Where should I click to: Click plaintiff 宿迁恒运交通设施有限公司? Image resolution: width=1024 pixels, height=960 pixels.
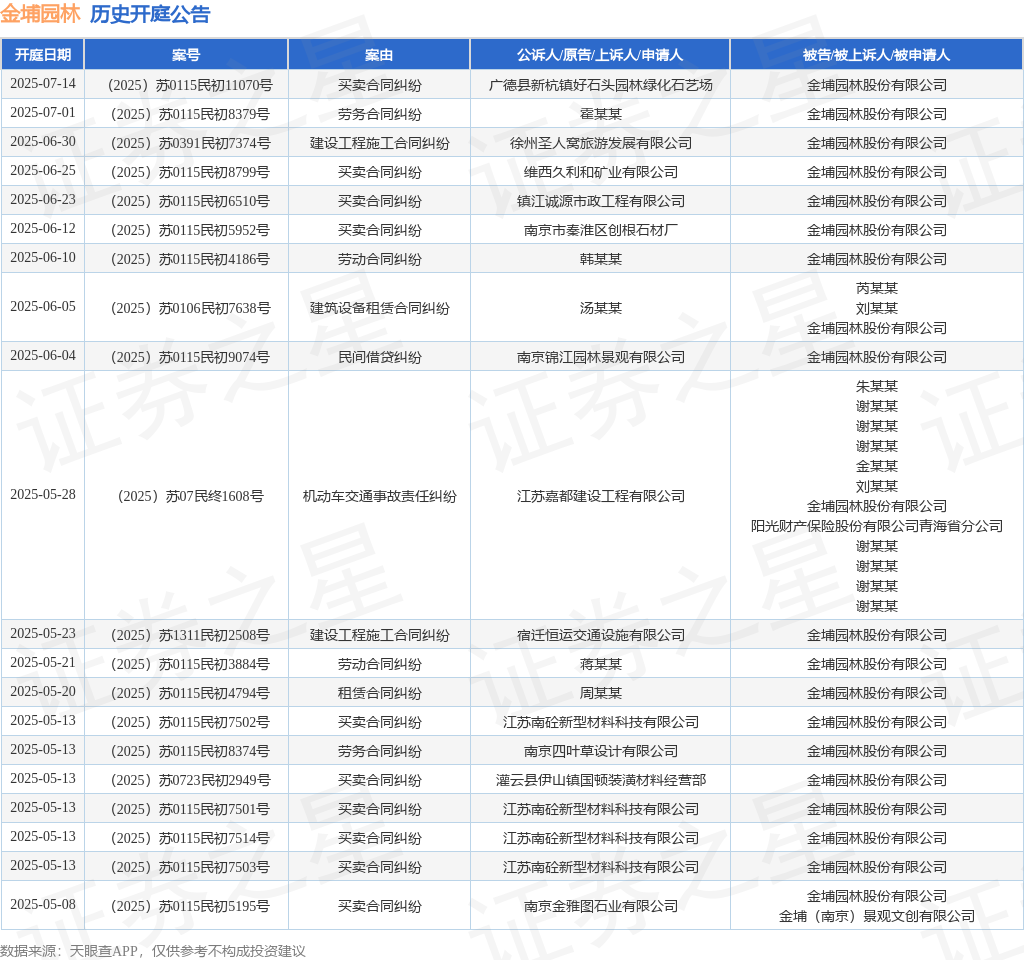click(x=600, y=635)
